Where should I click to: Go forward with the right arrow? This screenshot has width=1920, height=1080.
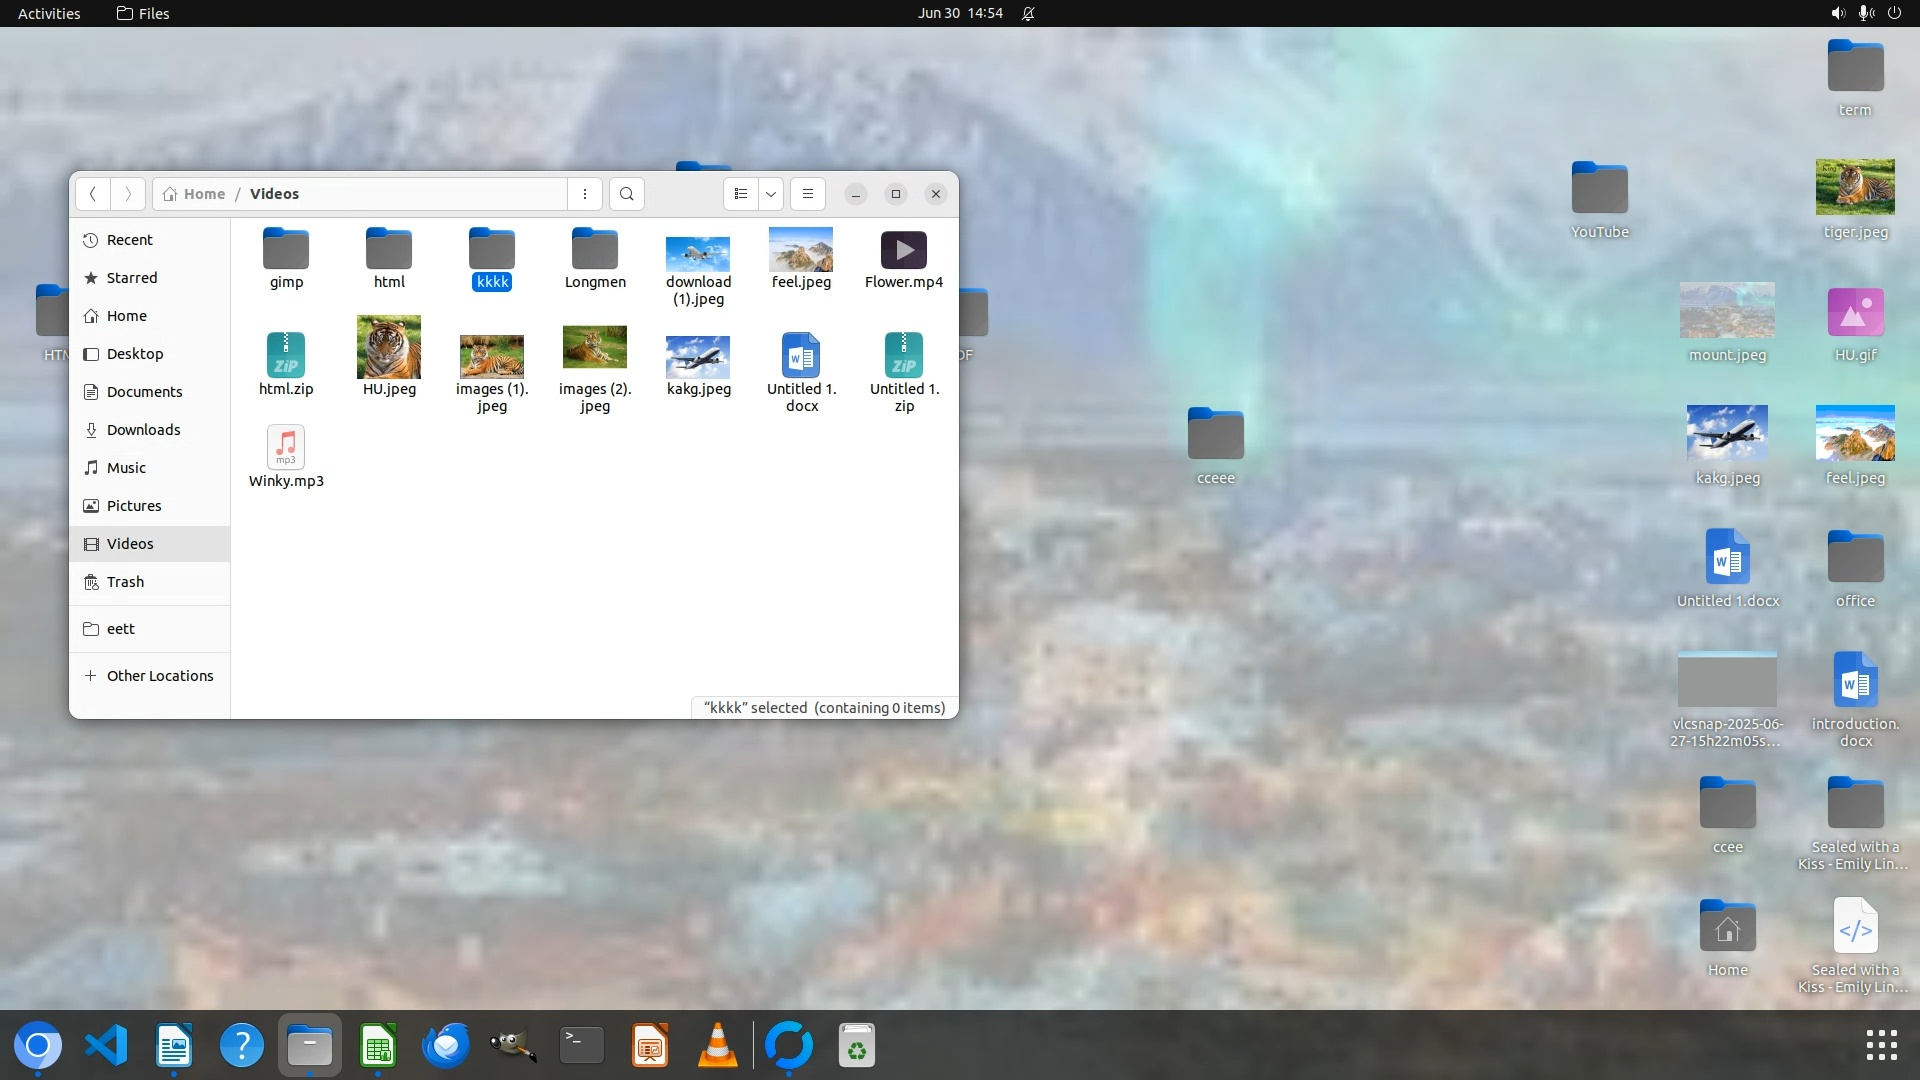(x=128, y=194)
